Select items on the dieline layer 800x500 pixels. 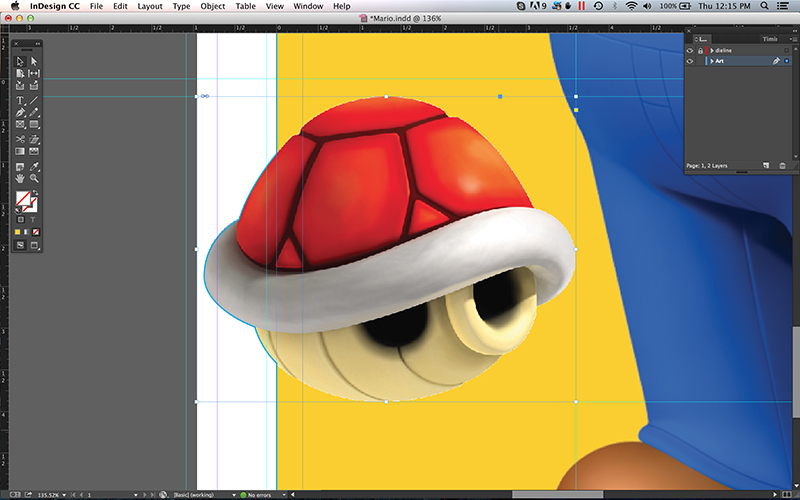click(x=786, y=51)
